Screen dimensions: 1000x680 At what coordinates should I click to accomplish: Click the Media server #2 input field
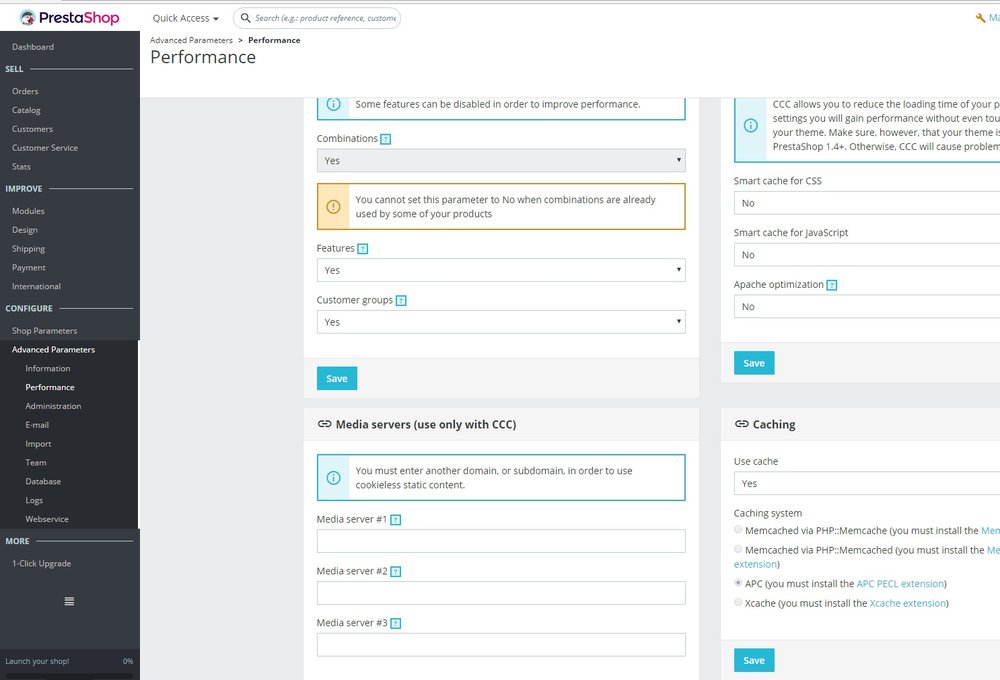pyautogui.click(x=501, y=593)
